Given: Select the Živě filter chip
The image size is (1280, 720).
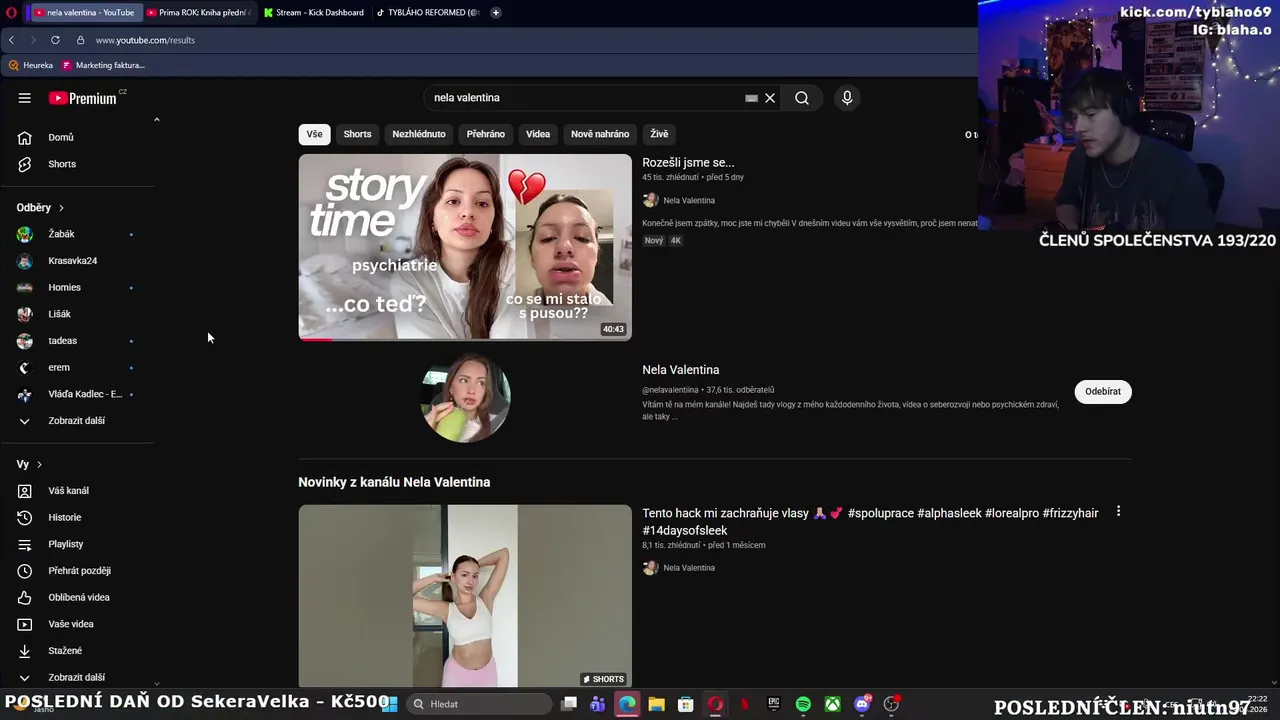Looking at the screenshot, I should tap(659, 134).
